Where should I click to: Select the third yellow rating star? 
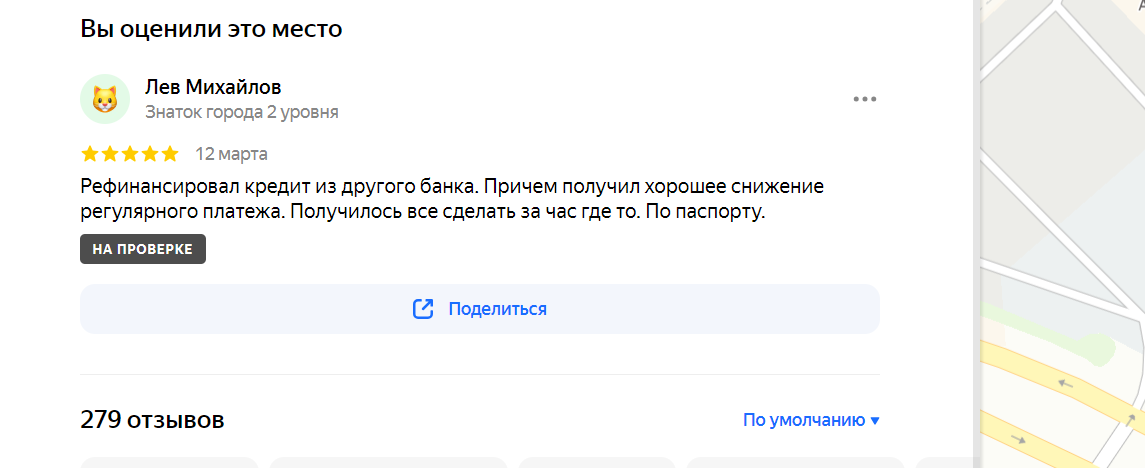(129, 154)
